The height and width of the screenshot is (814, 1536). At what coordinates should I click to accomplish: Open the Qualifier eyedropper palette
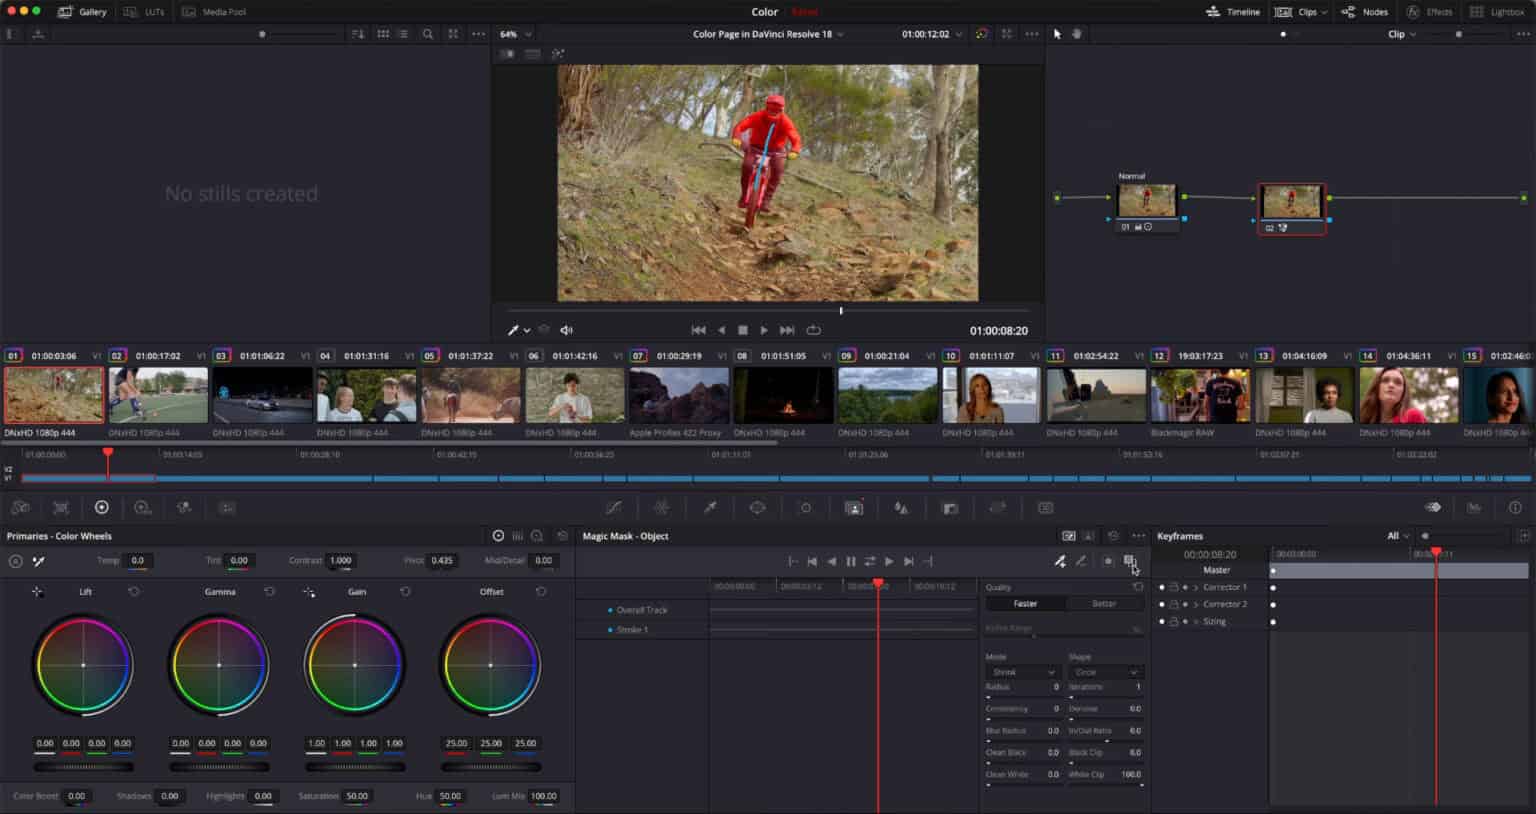click(710, 508)
